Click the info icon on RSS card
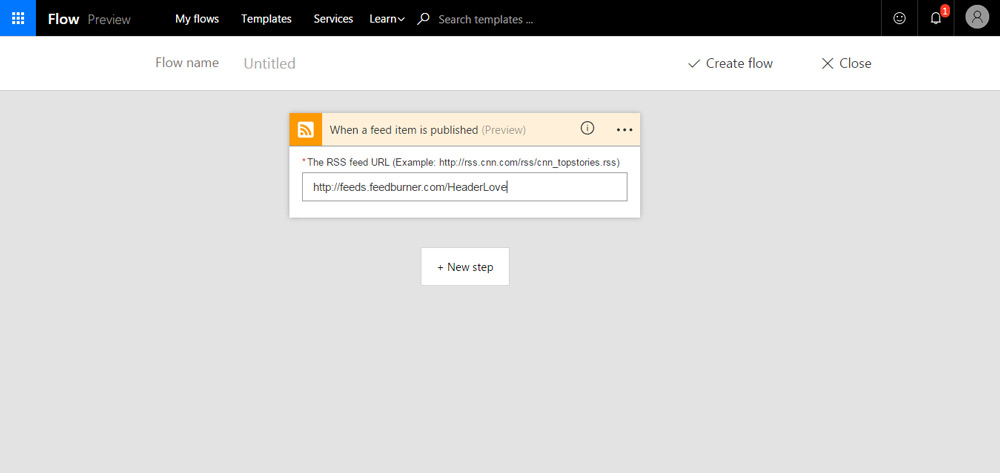The height and width of the screenshot is (473, 1000). tap(587, 128)
